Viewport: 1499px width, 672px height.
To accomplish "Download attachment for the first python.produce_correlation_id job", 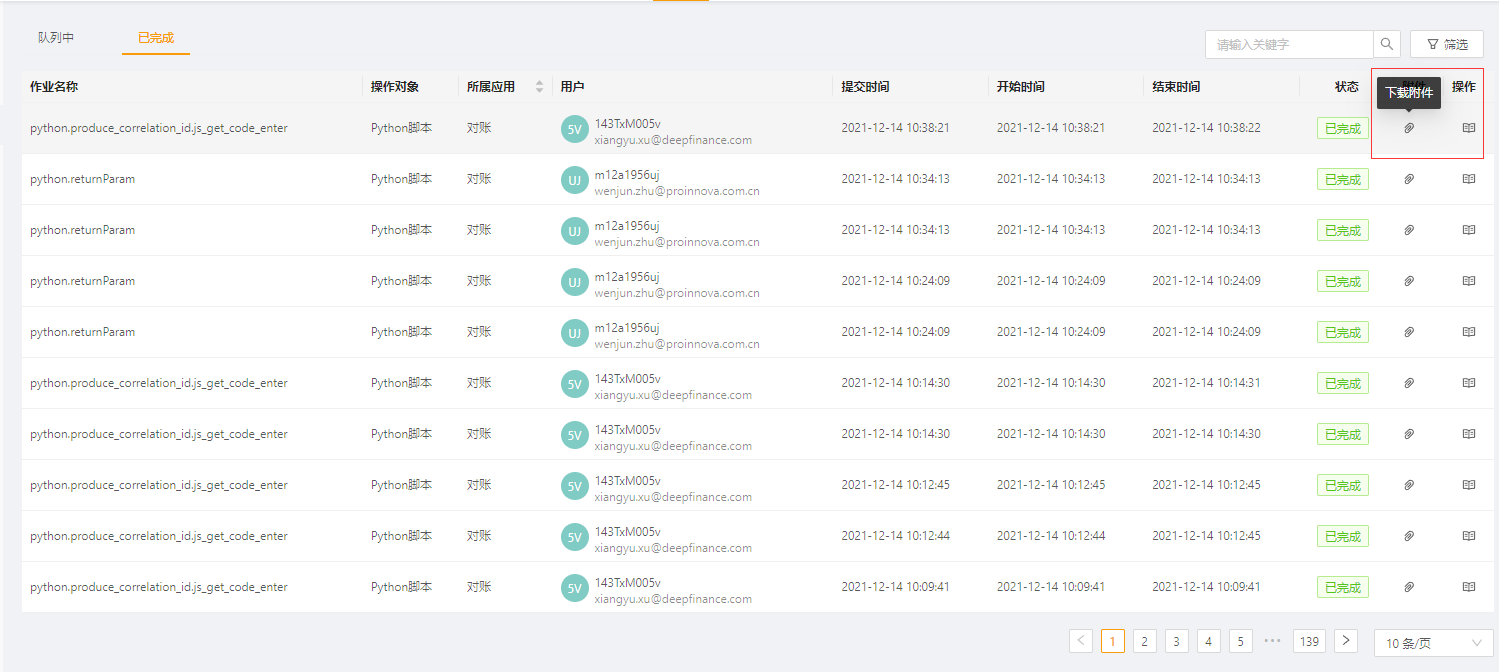I will (x=1409, y=128).
